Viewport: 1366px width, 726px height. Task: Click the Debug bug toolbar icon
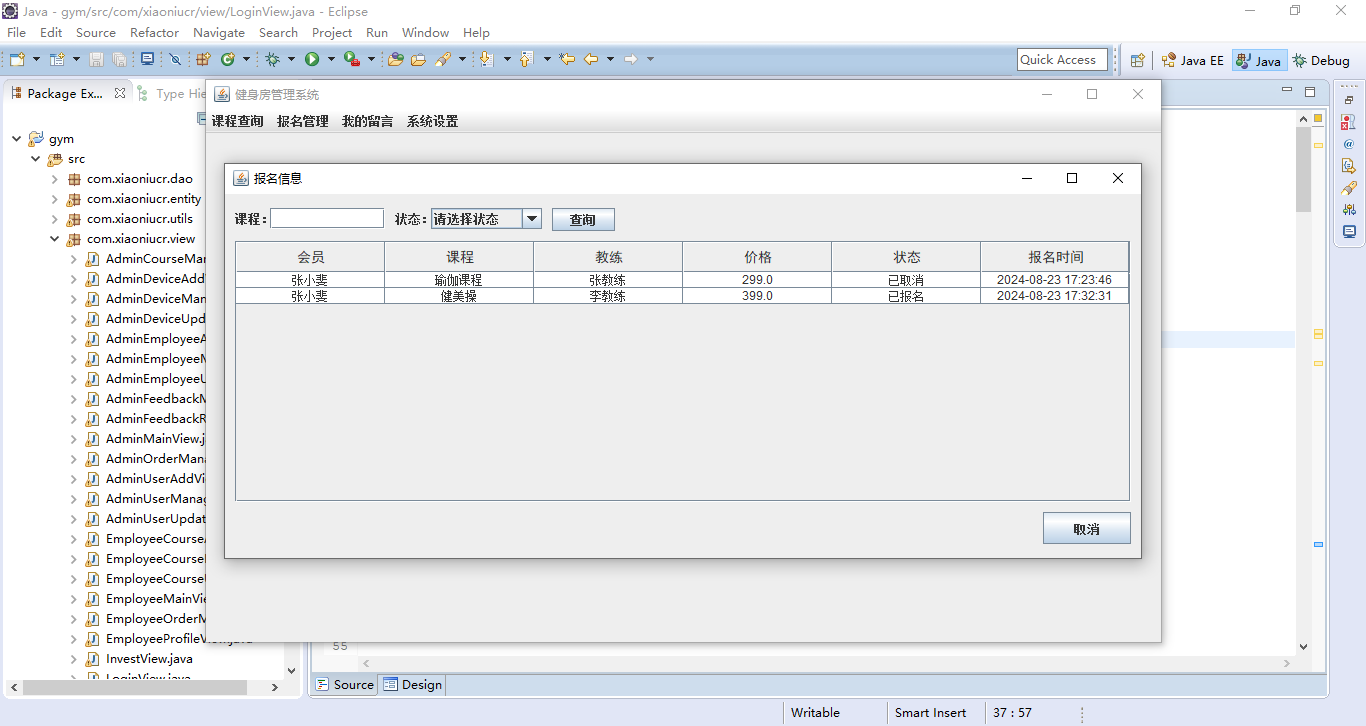coord(272,60)
